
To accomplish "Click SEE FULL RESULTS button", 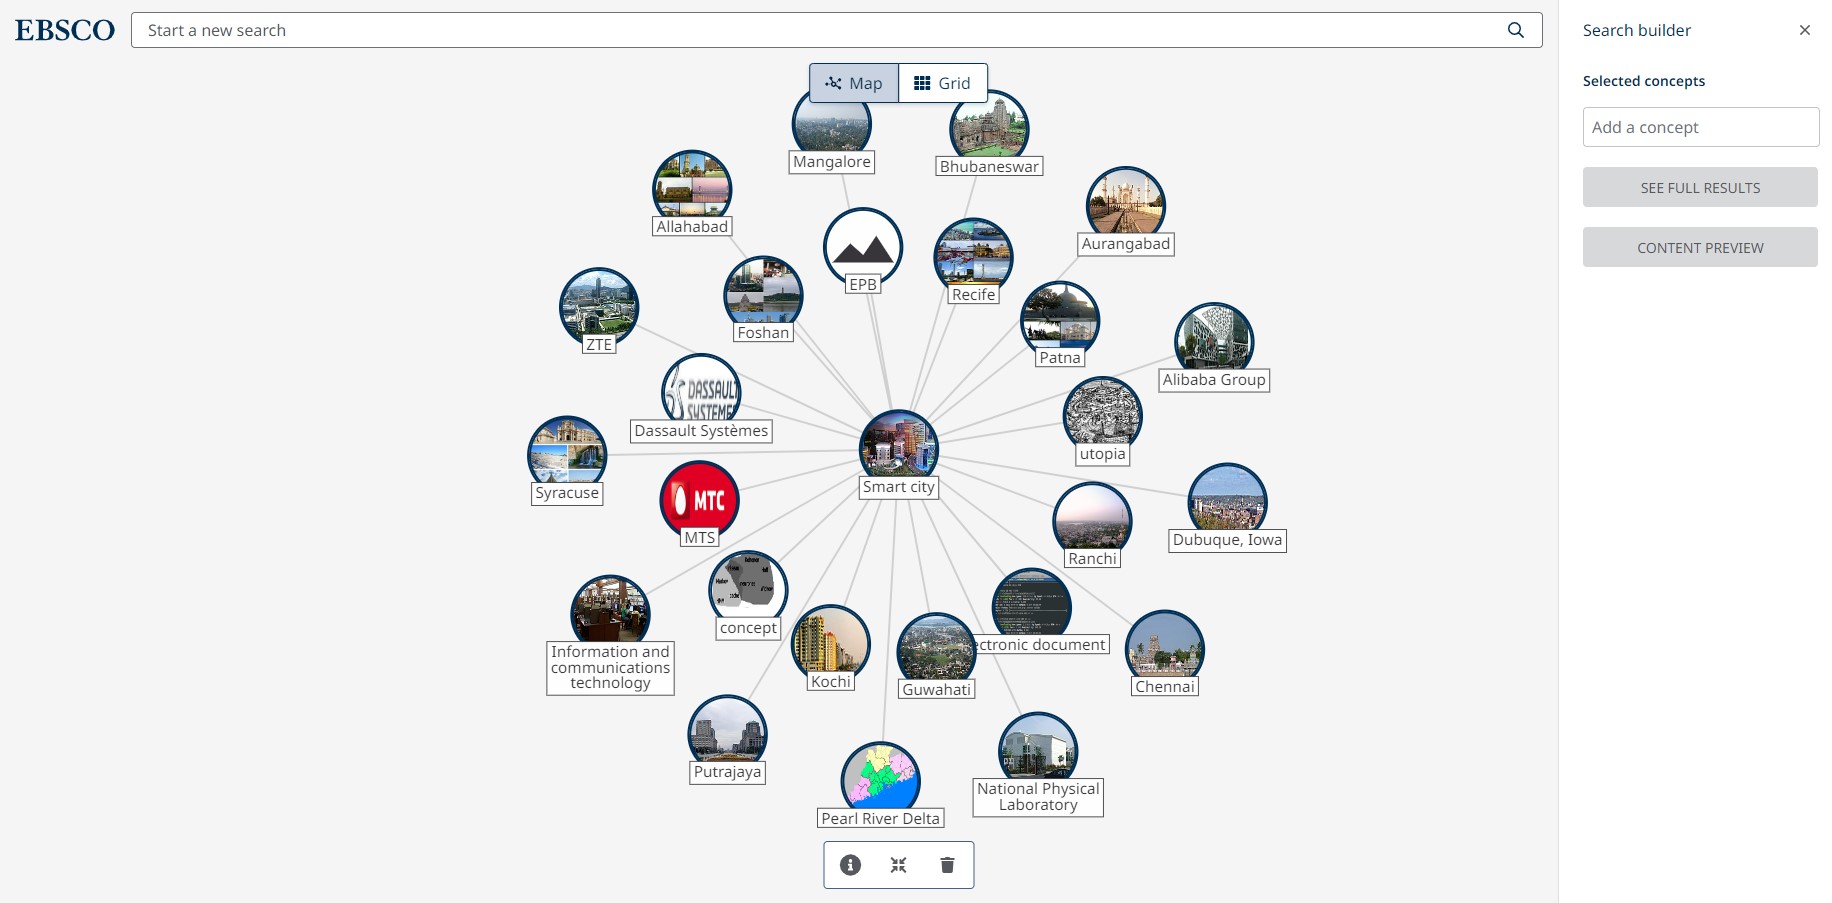I will [1700, 187].
